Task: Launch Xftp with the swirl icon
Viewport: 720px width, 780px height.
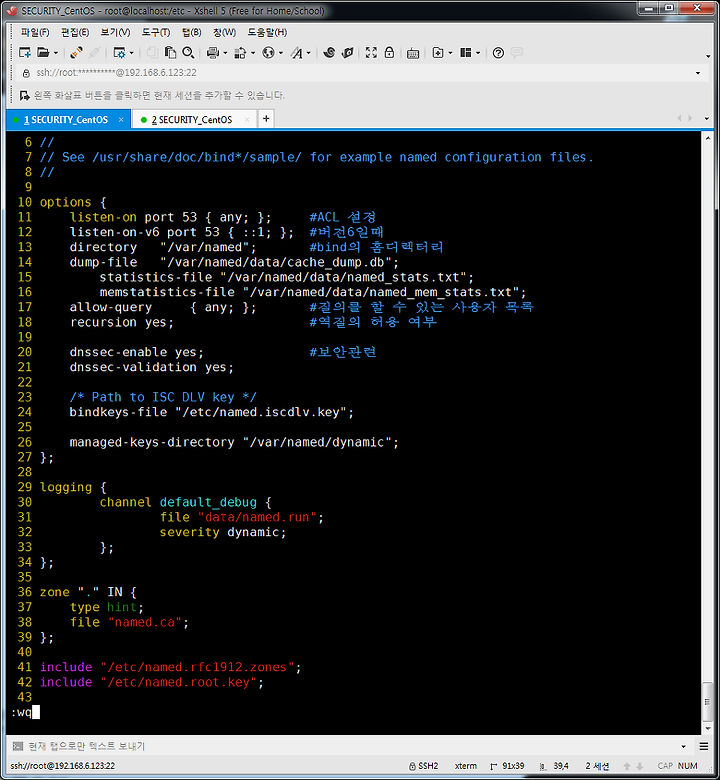Action: tap(329, 53)
